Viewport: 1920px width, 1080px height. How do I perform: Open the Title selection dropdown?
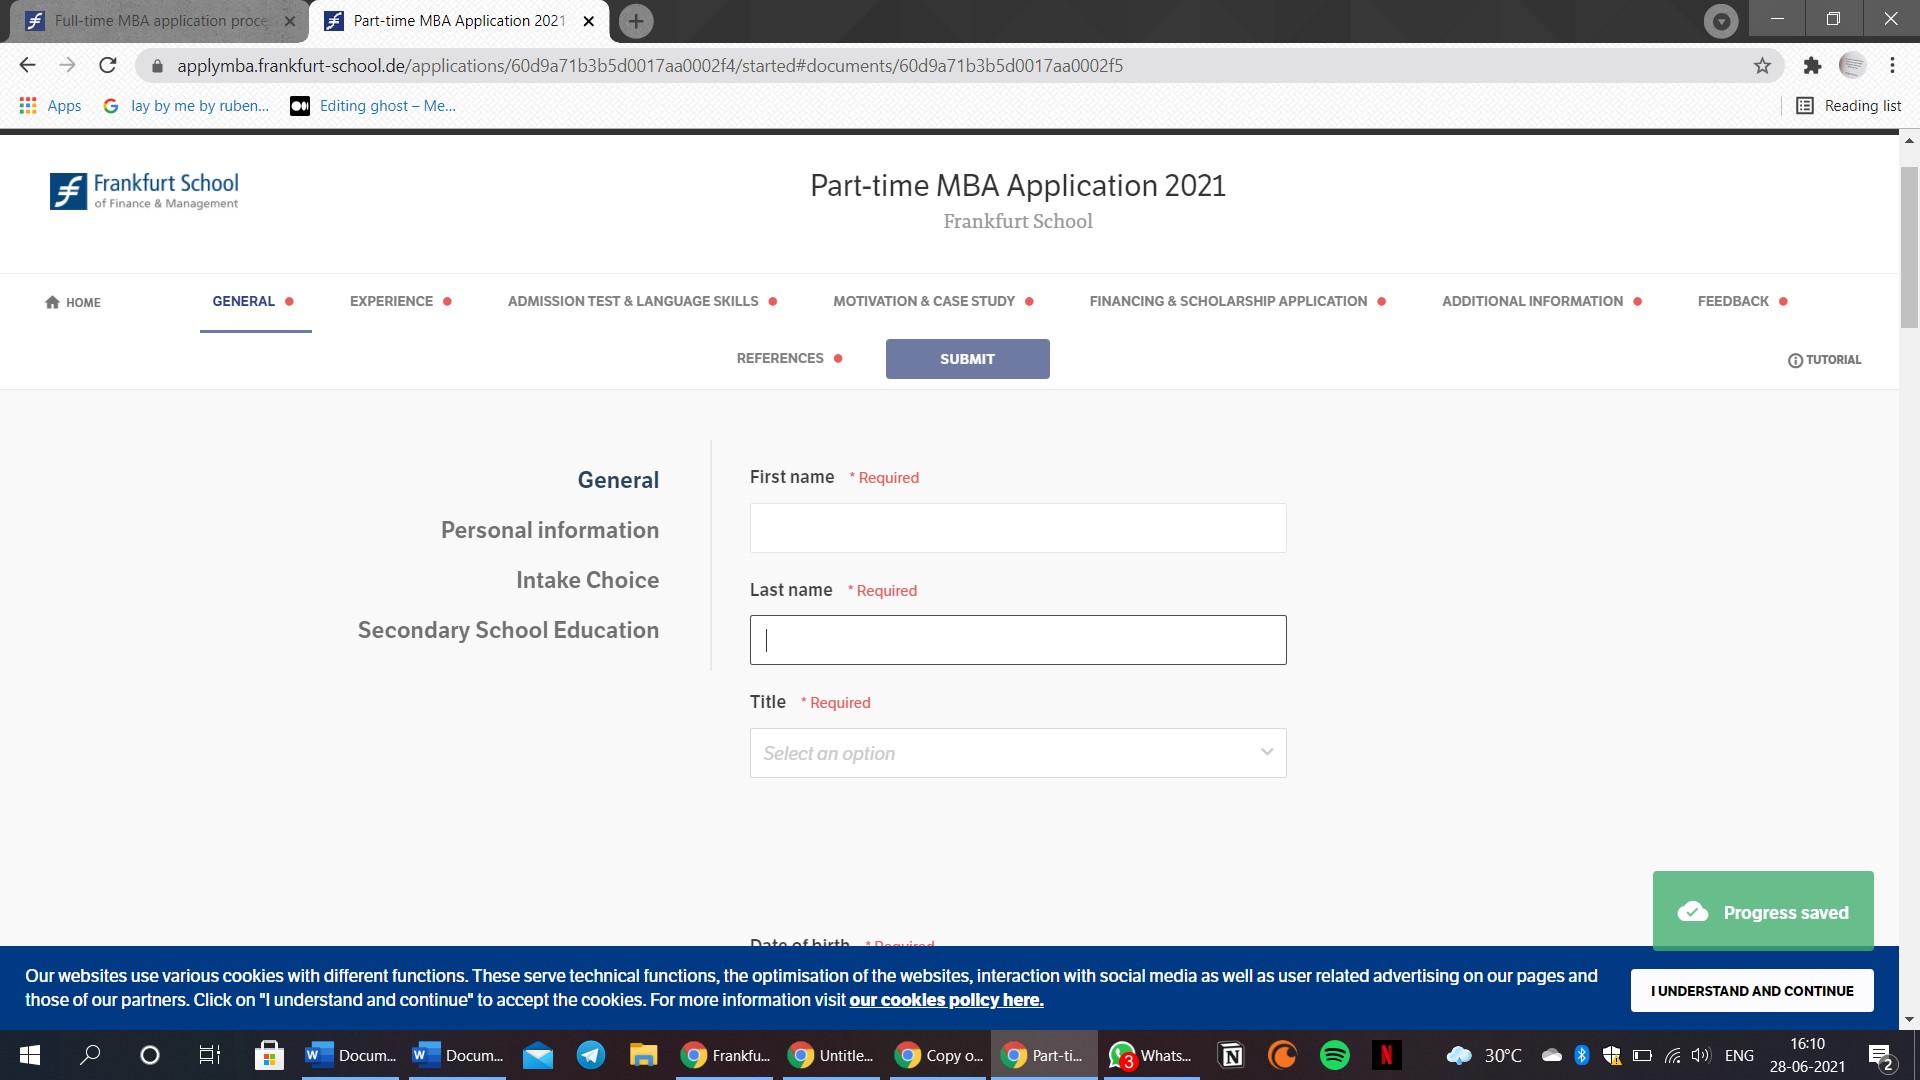pos(1017,753)
